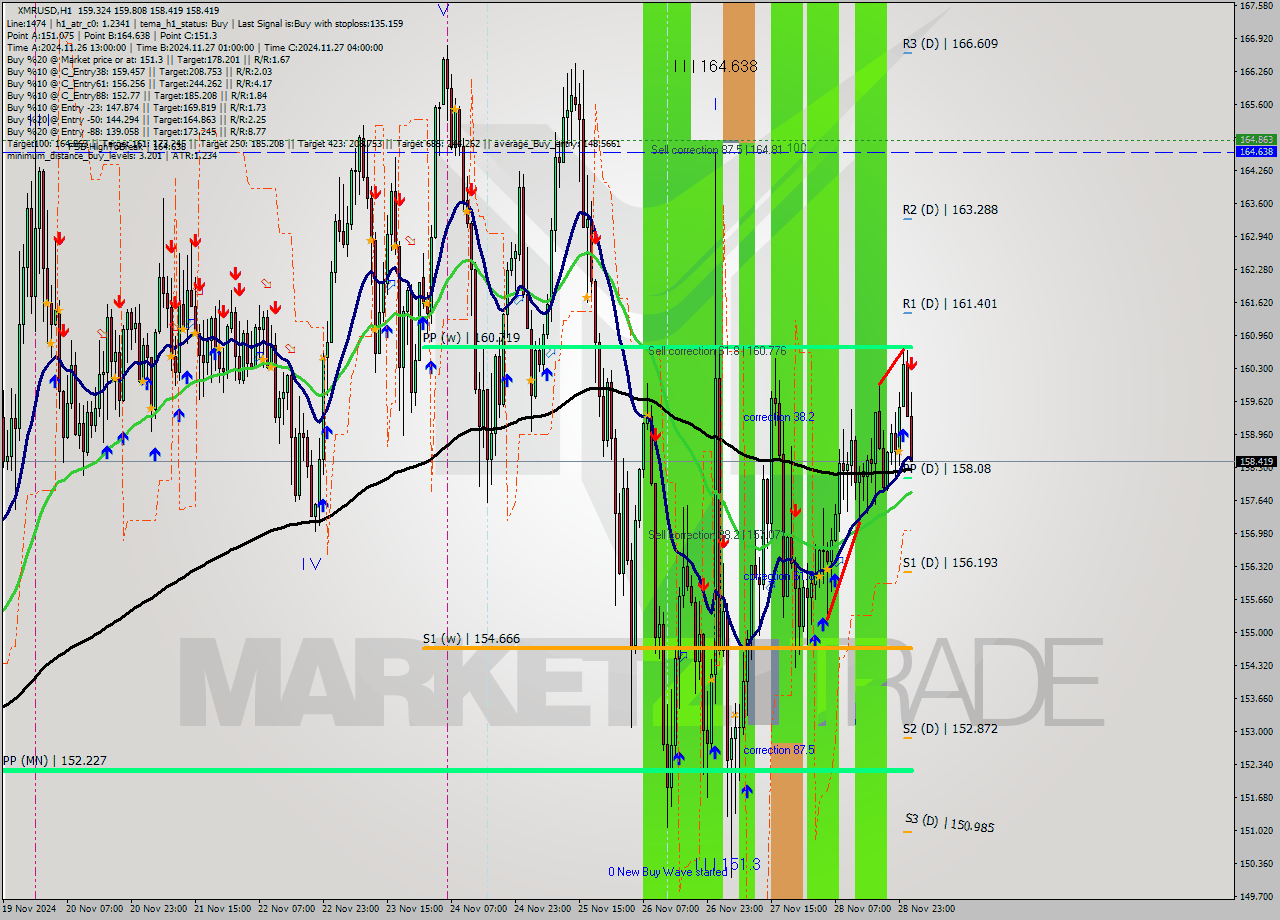Select the 166.260 price axis value
Image resolution: width=1280 pixels, height=920 pixels.
[1256, 72]
